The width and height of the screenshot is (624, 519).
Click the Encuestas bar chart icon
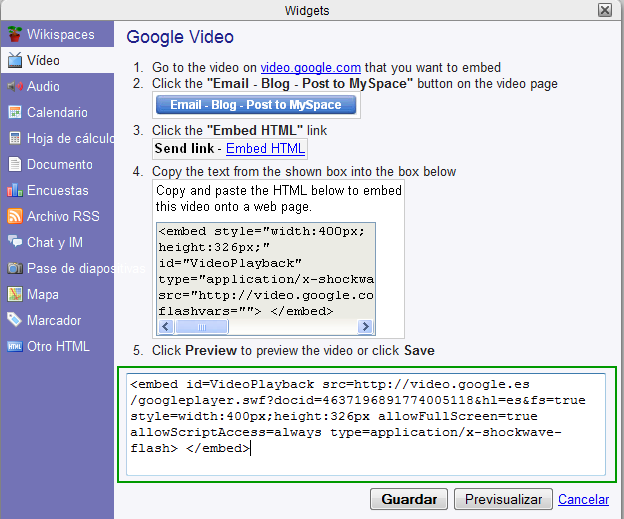click(x=15, y=190)
